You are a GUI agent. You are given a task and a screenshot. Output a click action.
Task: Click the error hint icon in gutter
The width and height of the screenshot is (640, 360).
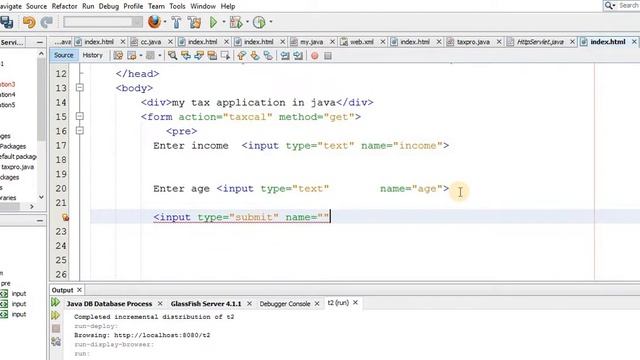click(x=65, y=217)
